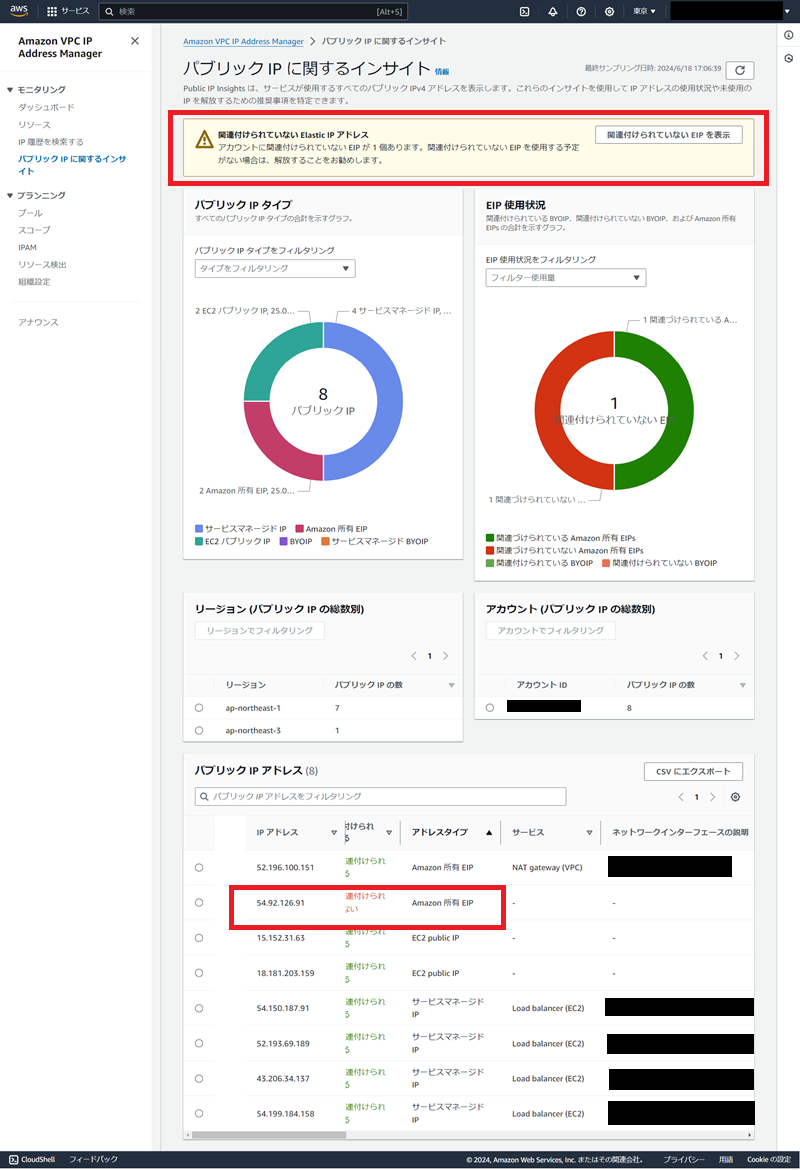This screenshot has height=1170, width=800.
Task: Sort the service column
Action: (590, 832)
